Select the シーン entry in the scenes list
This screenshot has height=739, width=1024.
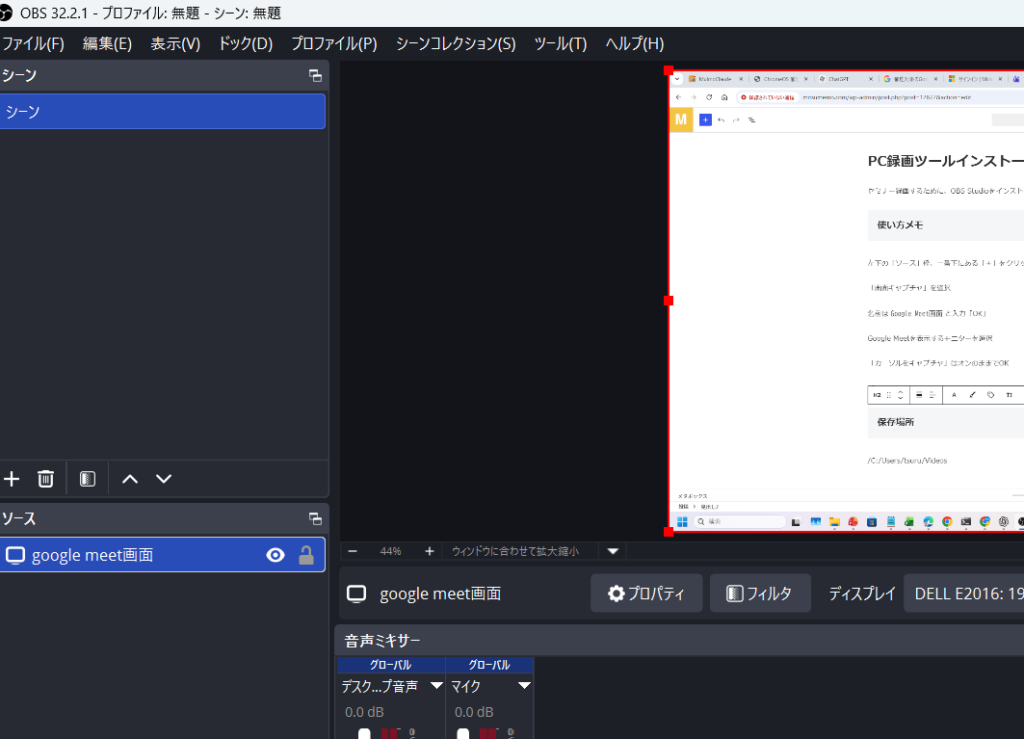(x=163, y=112)
